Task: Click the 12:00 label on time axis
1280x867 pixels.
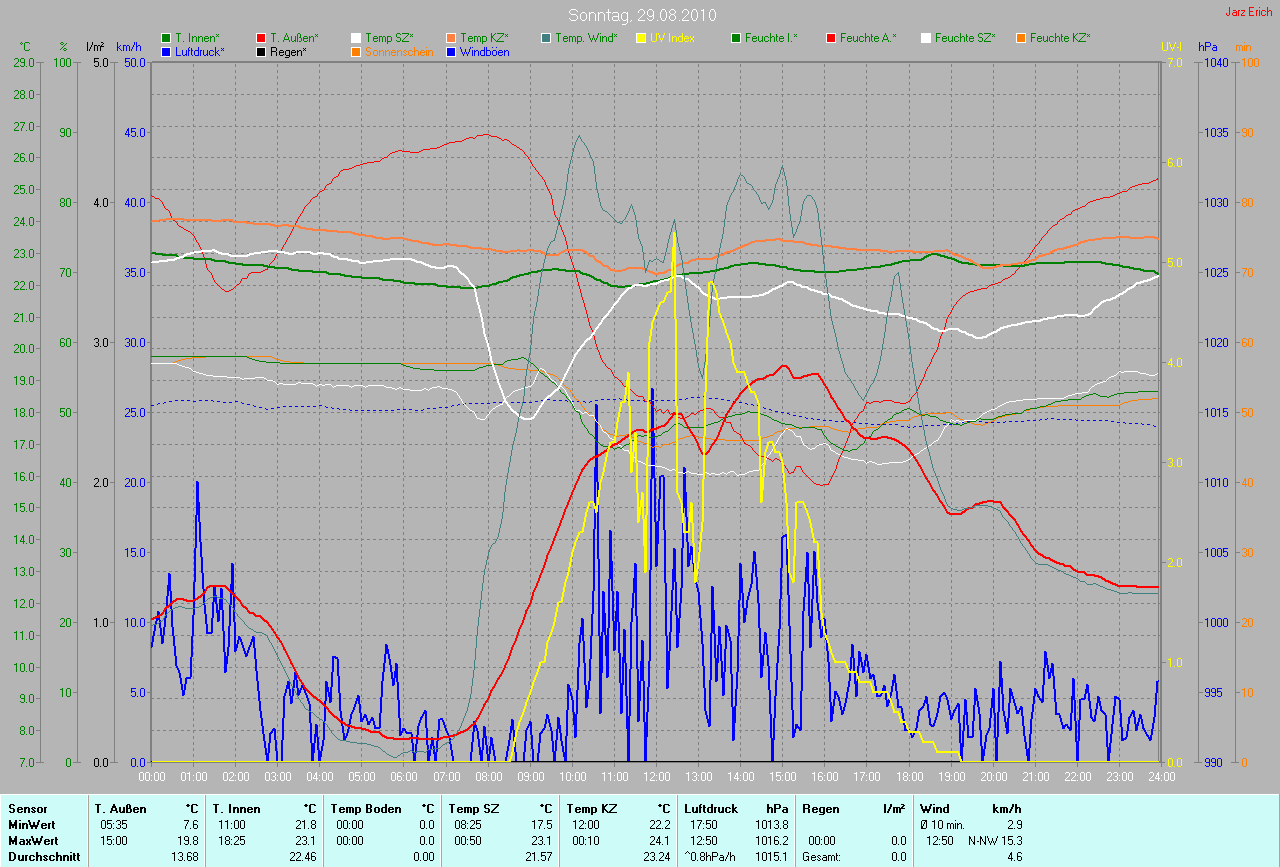Action: (x=656, y=776)
